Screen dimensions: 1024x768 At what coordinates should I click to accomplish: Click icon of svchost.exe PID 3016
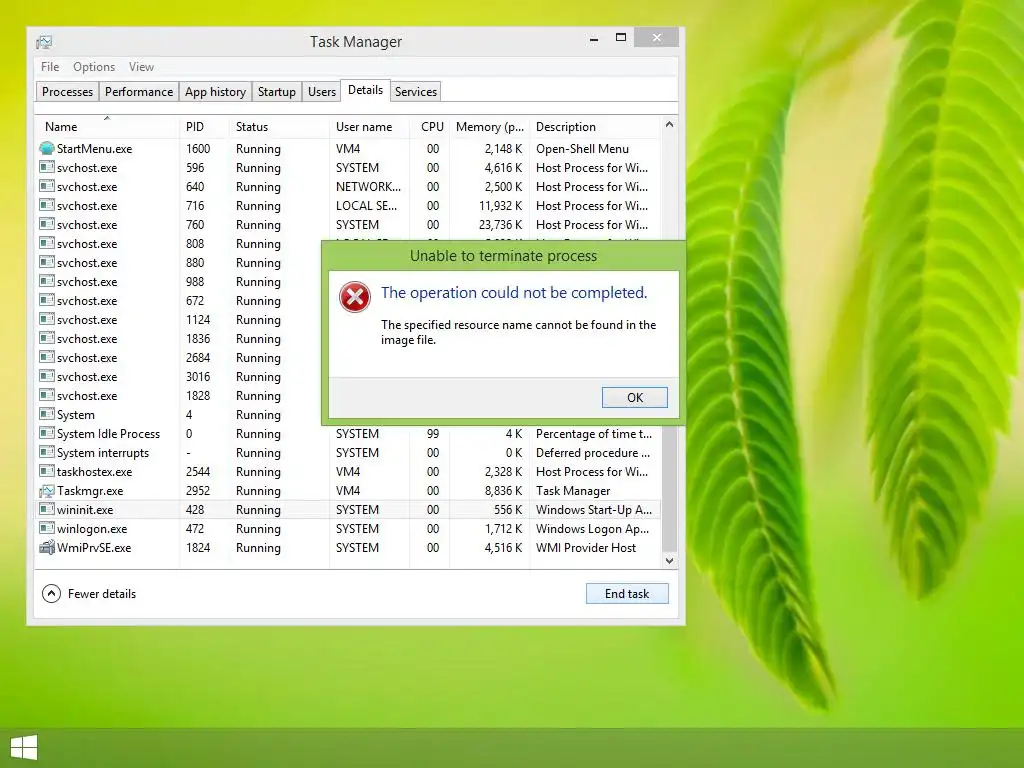pyautogui.click(x=46, y=376)
